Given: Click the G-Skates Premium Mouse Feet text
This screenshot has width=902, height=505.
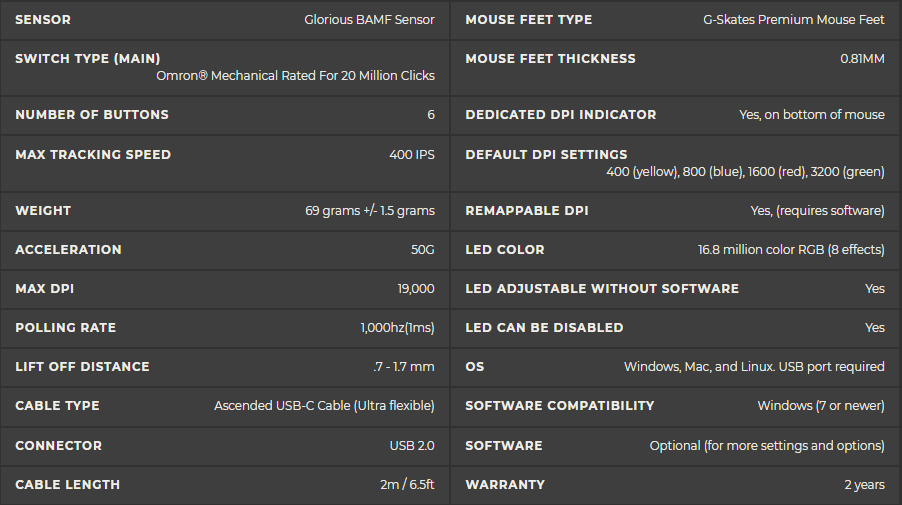Looking at the screenshot, I should tap(794, 20).
